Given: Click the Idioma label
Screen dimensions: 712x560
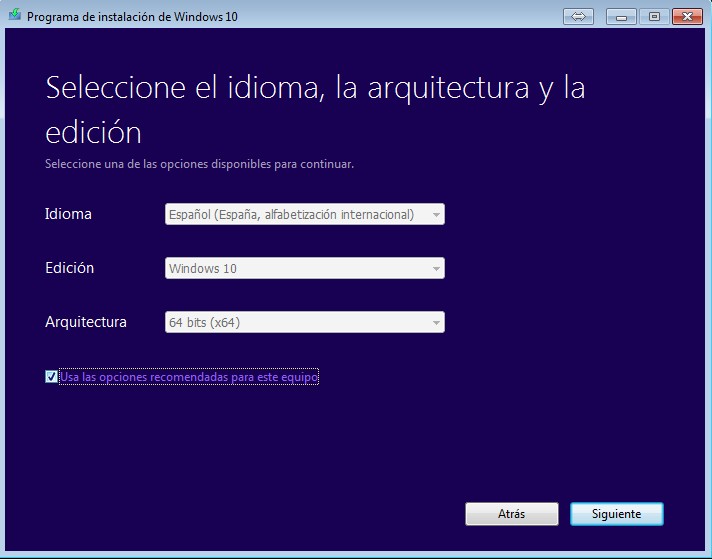Looking at the screenshot, I should [x=68, y=214].
